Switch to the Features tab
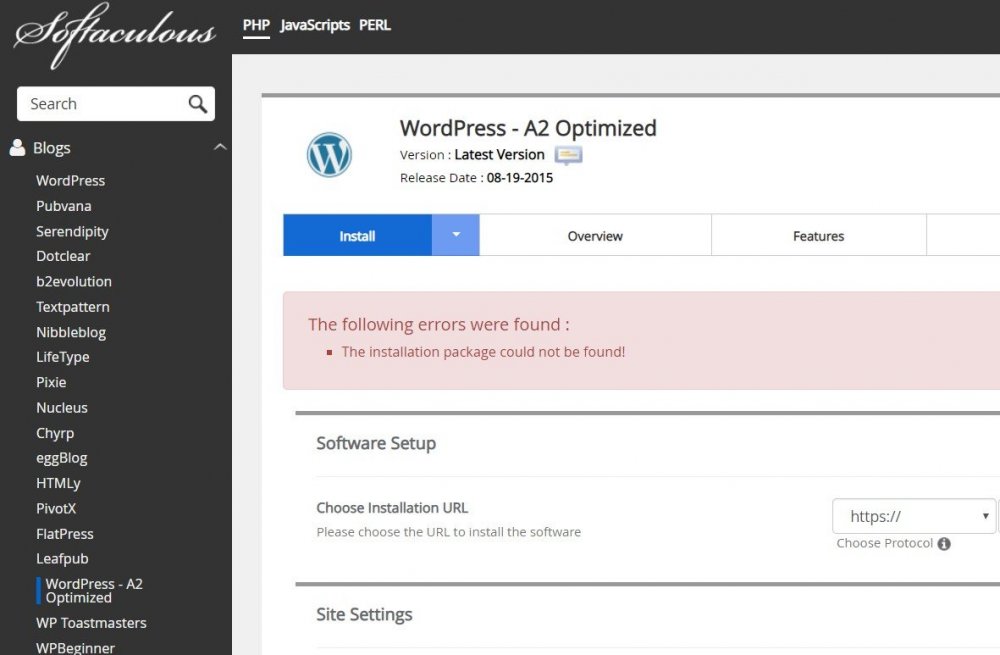 click(818, 236)
